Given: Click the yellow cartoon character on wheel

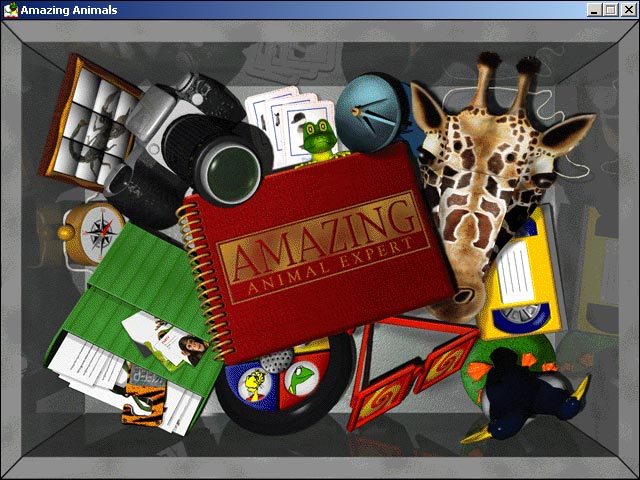Looking at the screenshot, I should coord(254,384).
